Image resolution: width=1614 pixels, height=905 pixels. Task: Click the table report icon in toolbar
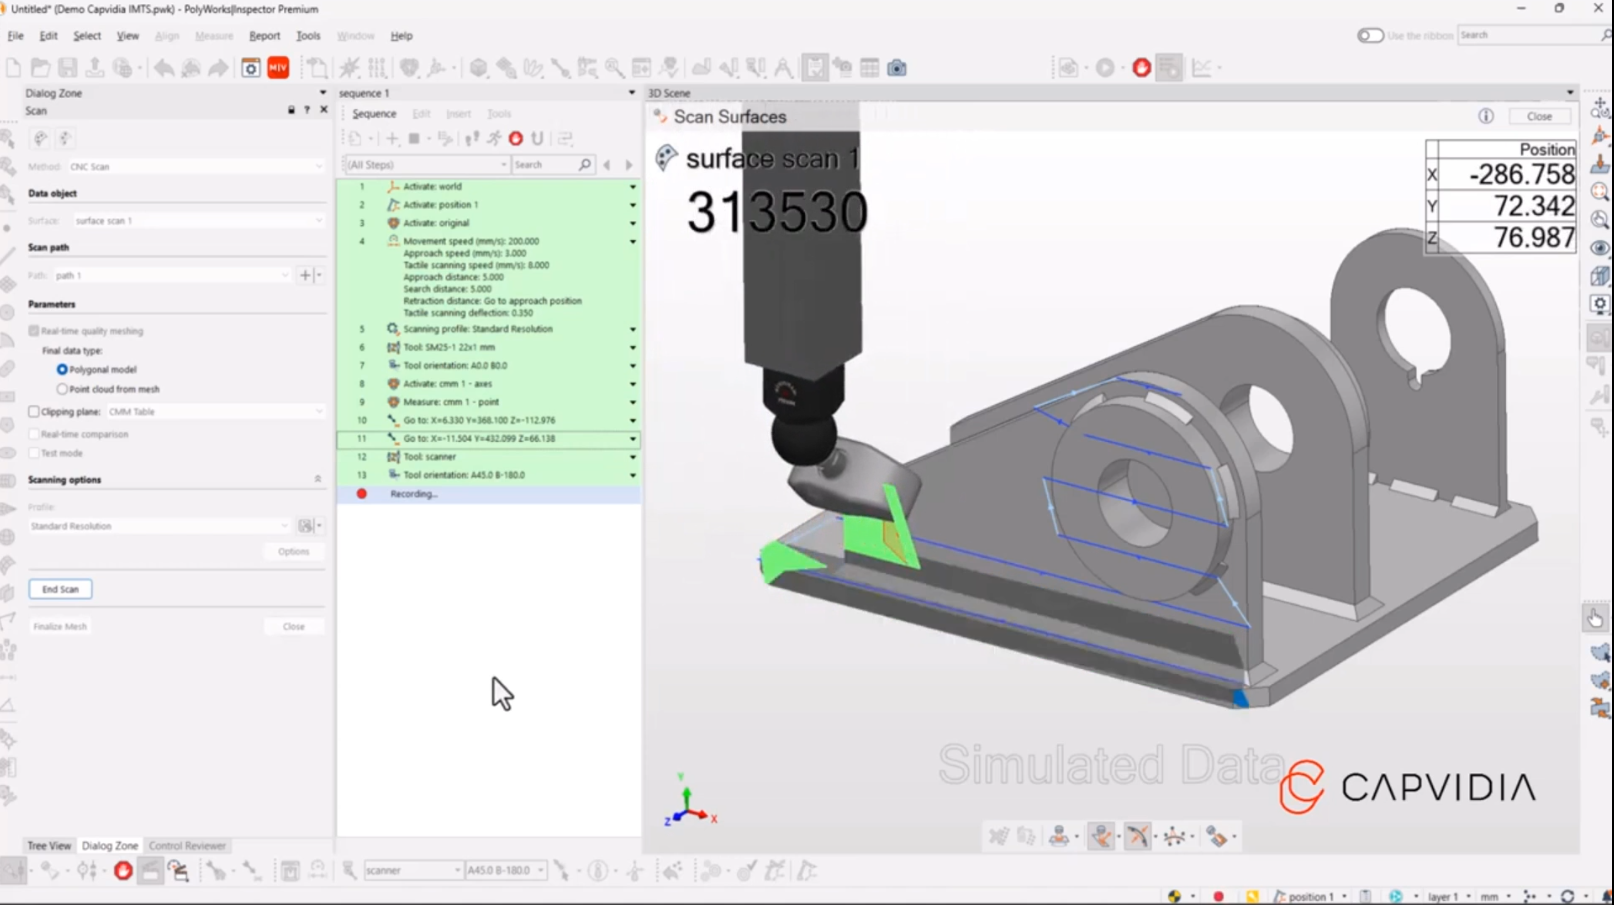[869, 68]
